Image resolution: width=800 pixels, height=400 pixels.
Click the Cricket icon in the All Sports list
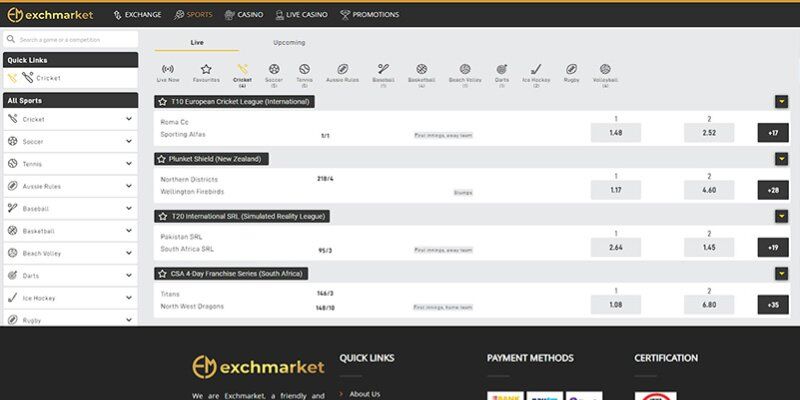13,119
